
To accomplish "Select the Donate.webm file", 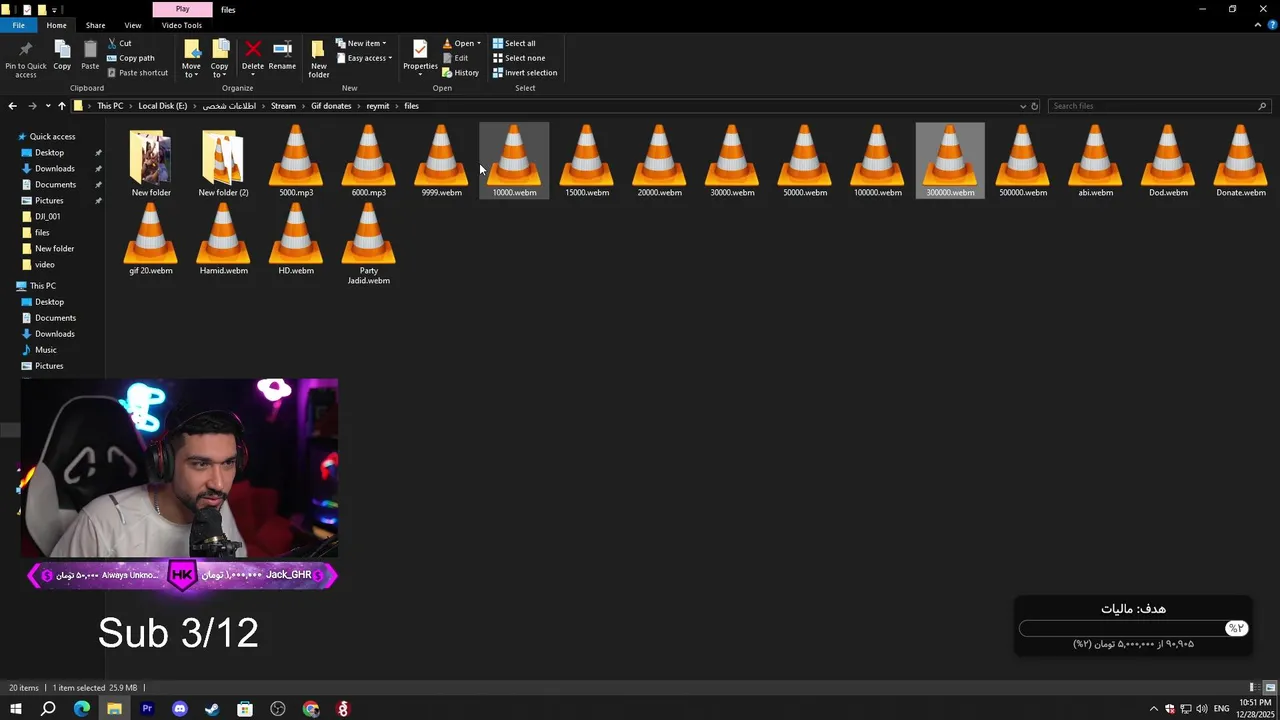I will tap(1240, 160).
